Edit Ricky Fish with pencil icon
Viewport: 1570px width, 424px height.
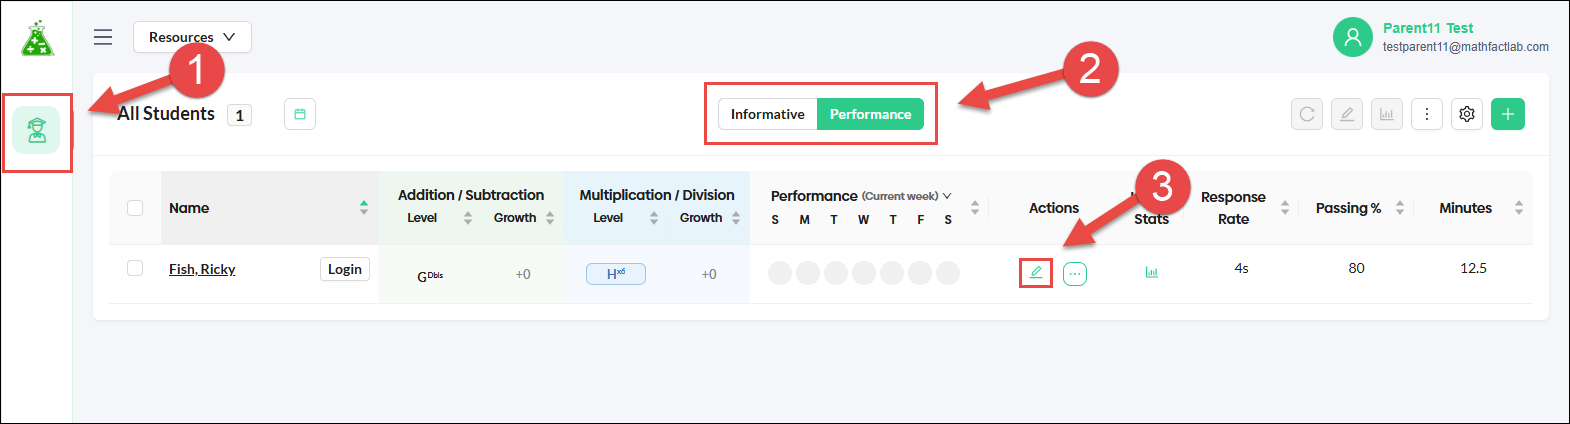pyautogui.click(x=1036, y=272)
